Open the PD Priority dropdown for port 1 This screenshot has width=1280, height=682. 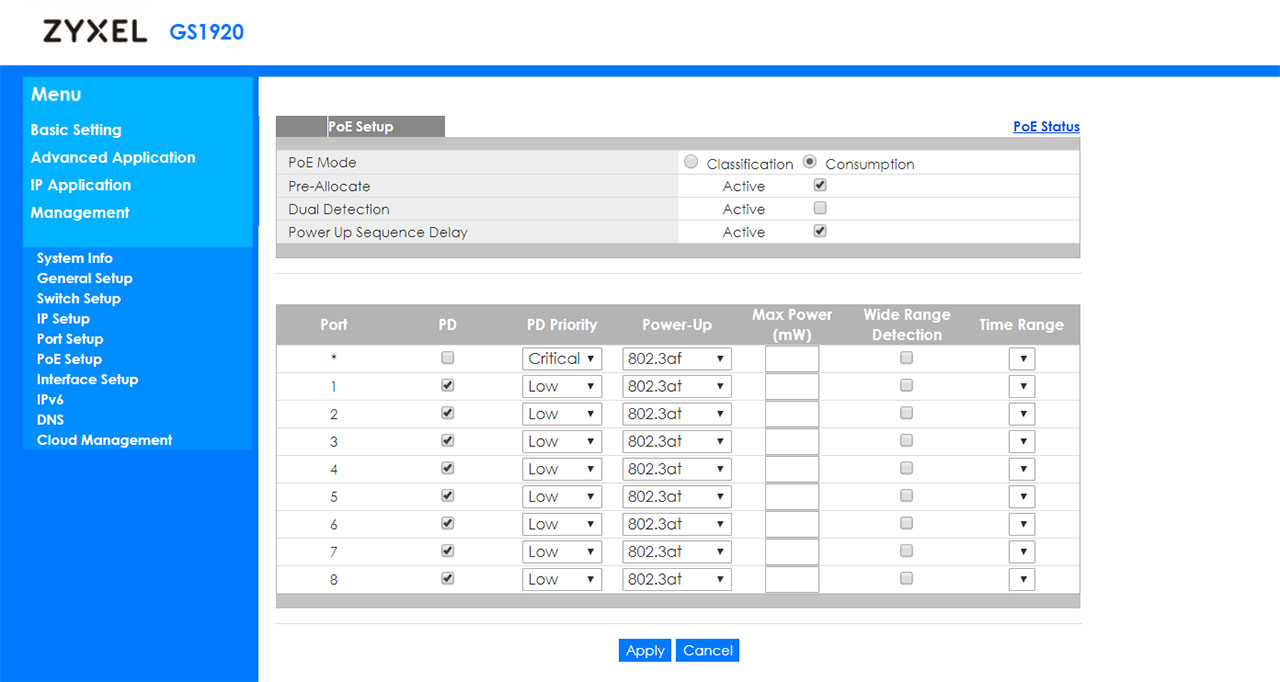[562, 386]
